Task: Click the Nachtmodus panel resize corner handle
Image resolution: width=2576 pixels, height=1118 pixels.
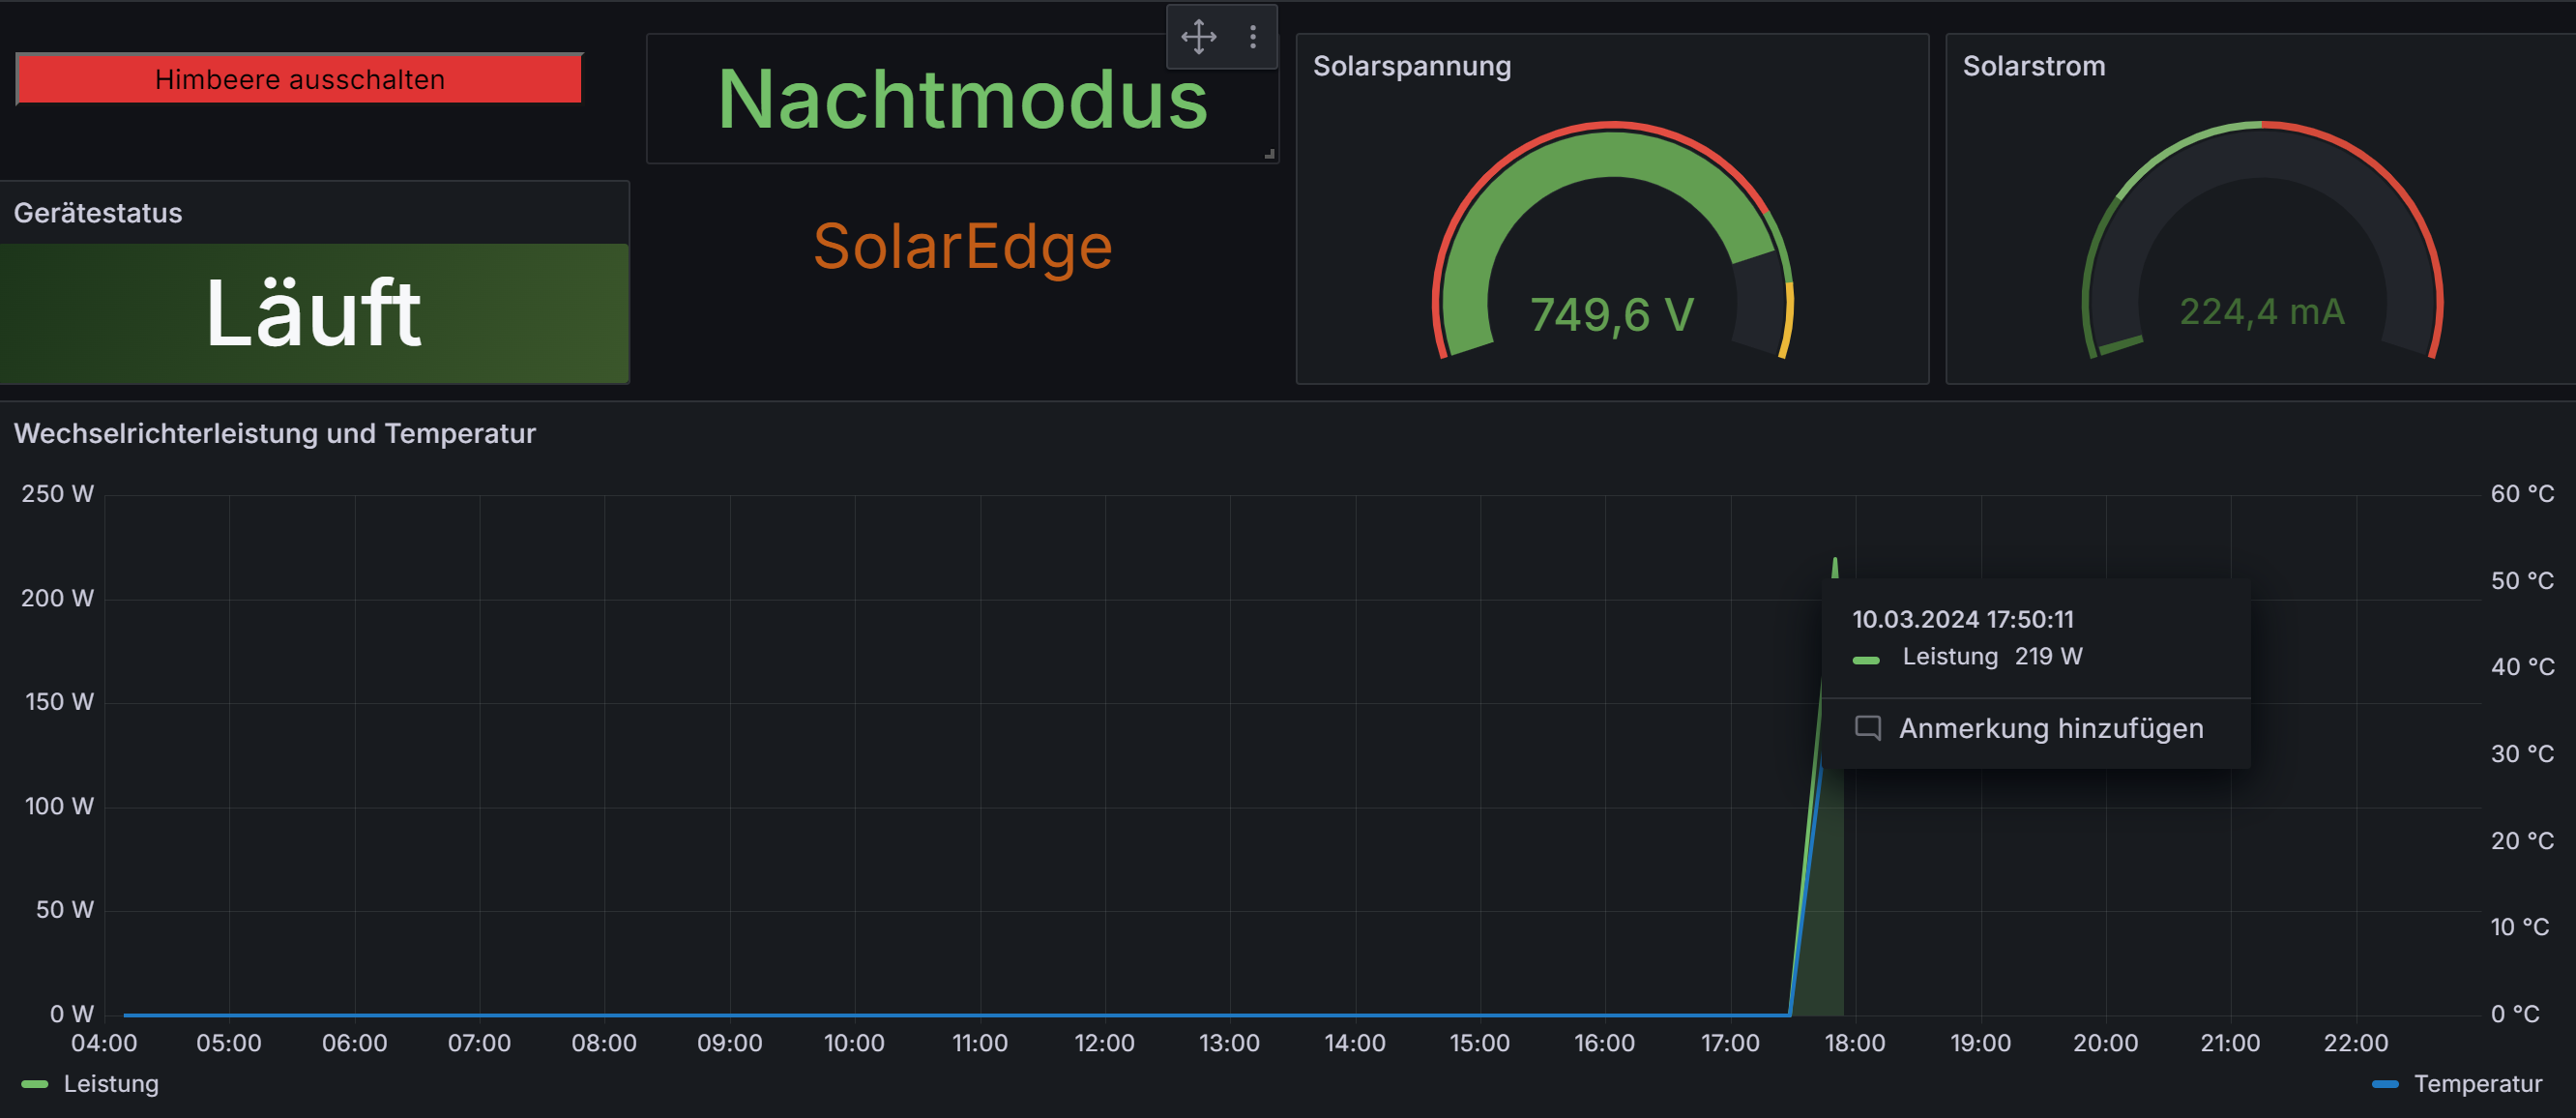Action: tap(1269, 154)
